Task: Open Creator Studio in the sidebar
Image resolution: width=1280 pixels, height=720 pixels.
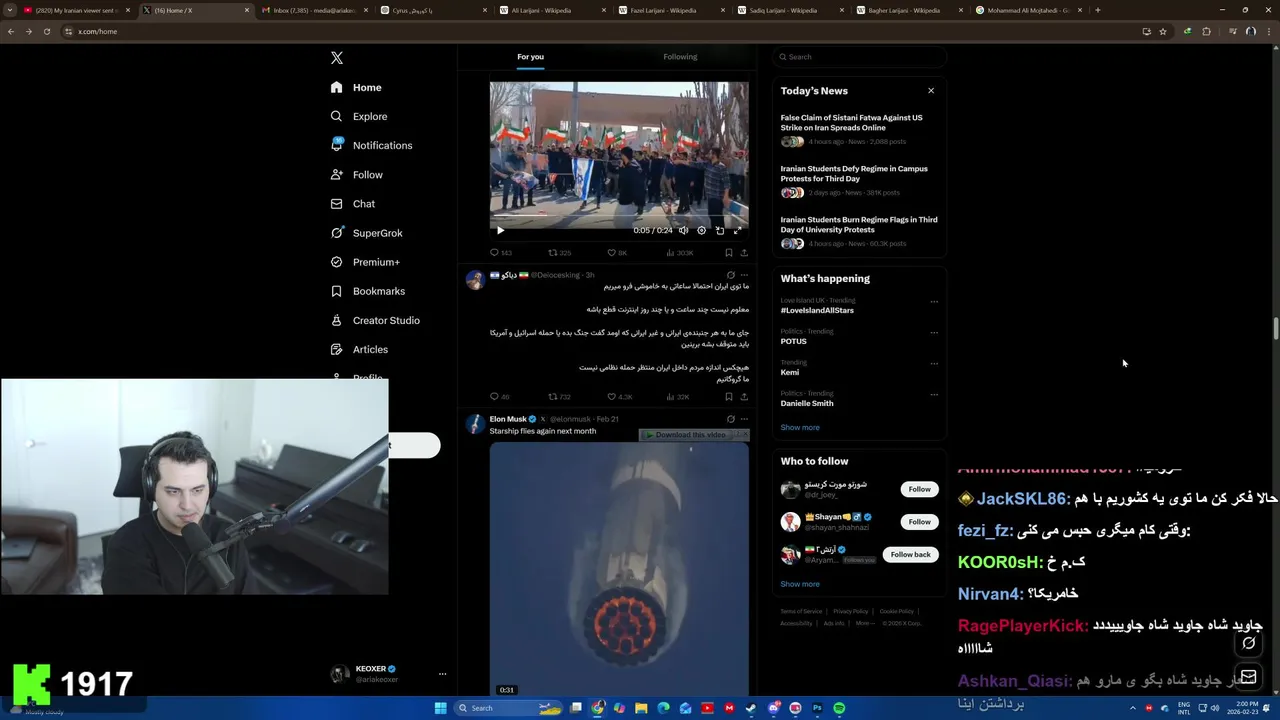Action: coord(375,320)
